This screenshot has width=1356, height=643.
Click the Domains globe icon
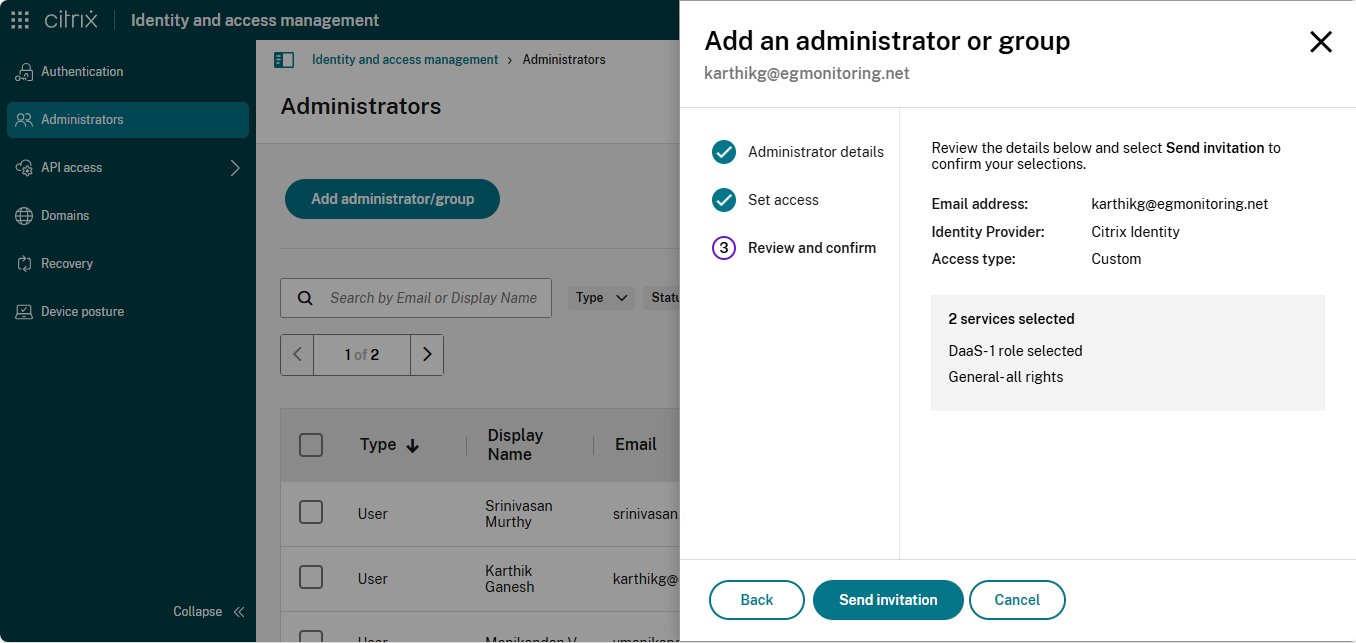(x=24, y=216)
